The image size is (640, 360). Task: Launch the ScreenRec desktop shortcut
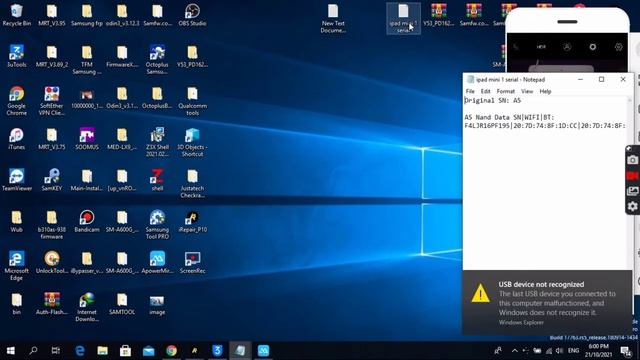click(192, 262)
